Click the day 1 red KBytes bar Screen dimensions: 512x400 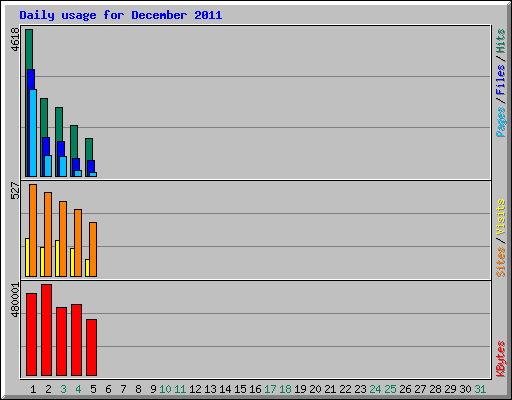tap(31, 334)
